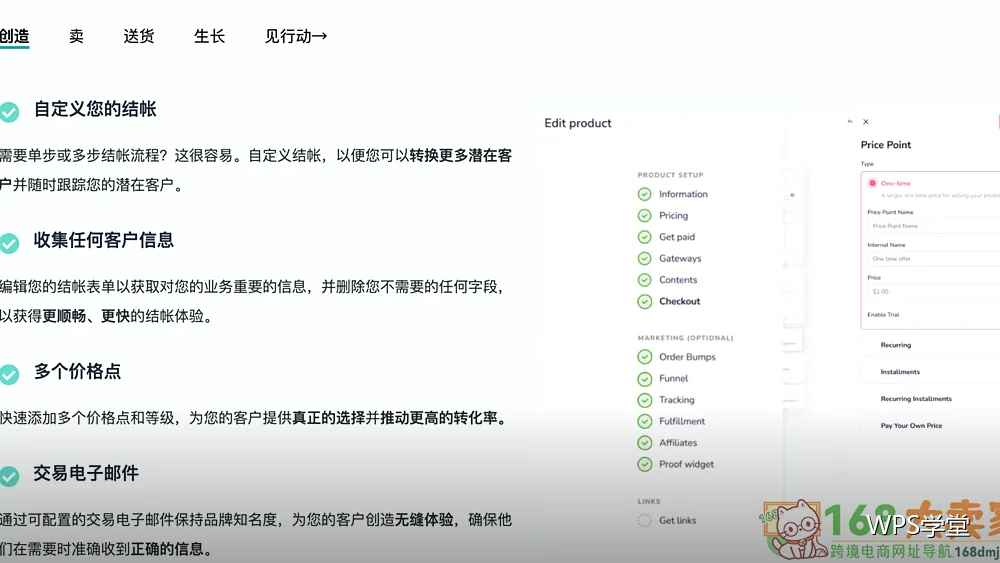Open the Proof widget step

(x=686, y=464)
